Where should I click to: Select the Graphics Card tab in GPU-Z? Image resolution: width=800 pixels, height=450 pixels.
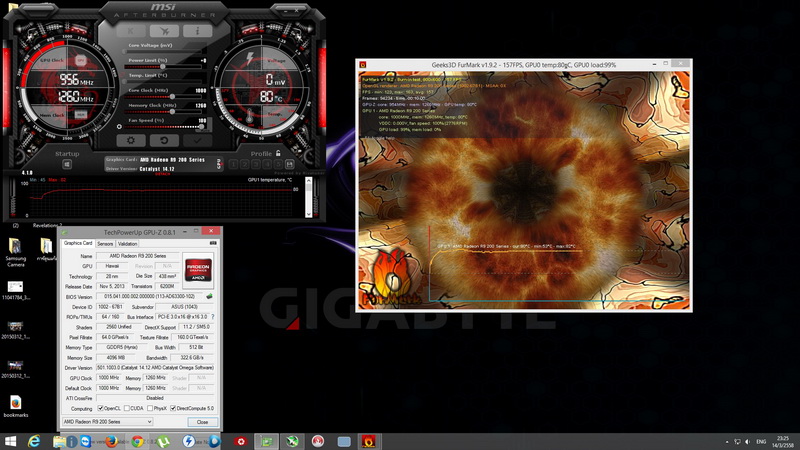78,243
